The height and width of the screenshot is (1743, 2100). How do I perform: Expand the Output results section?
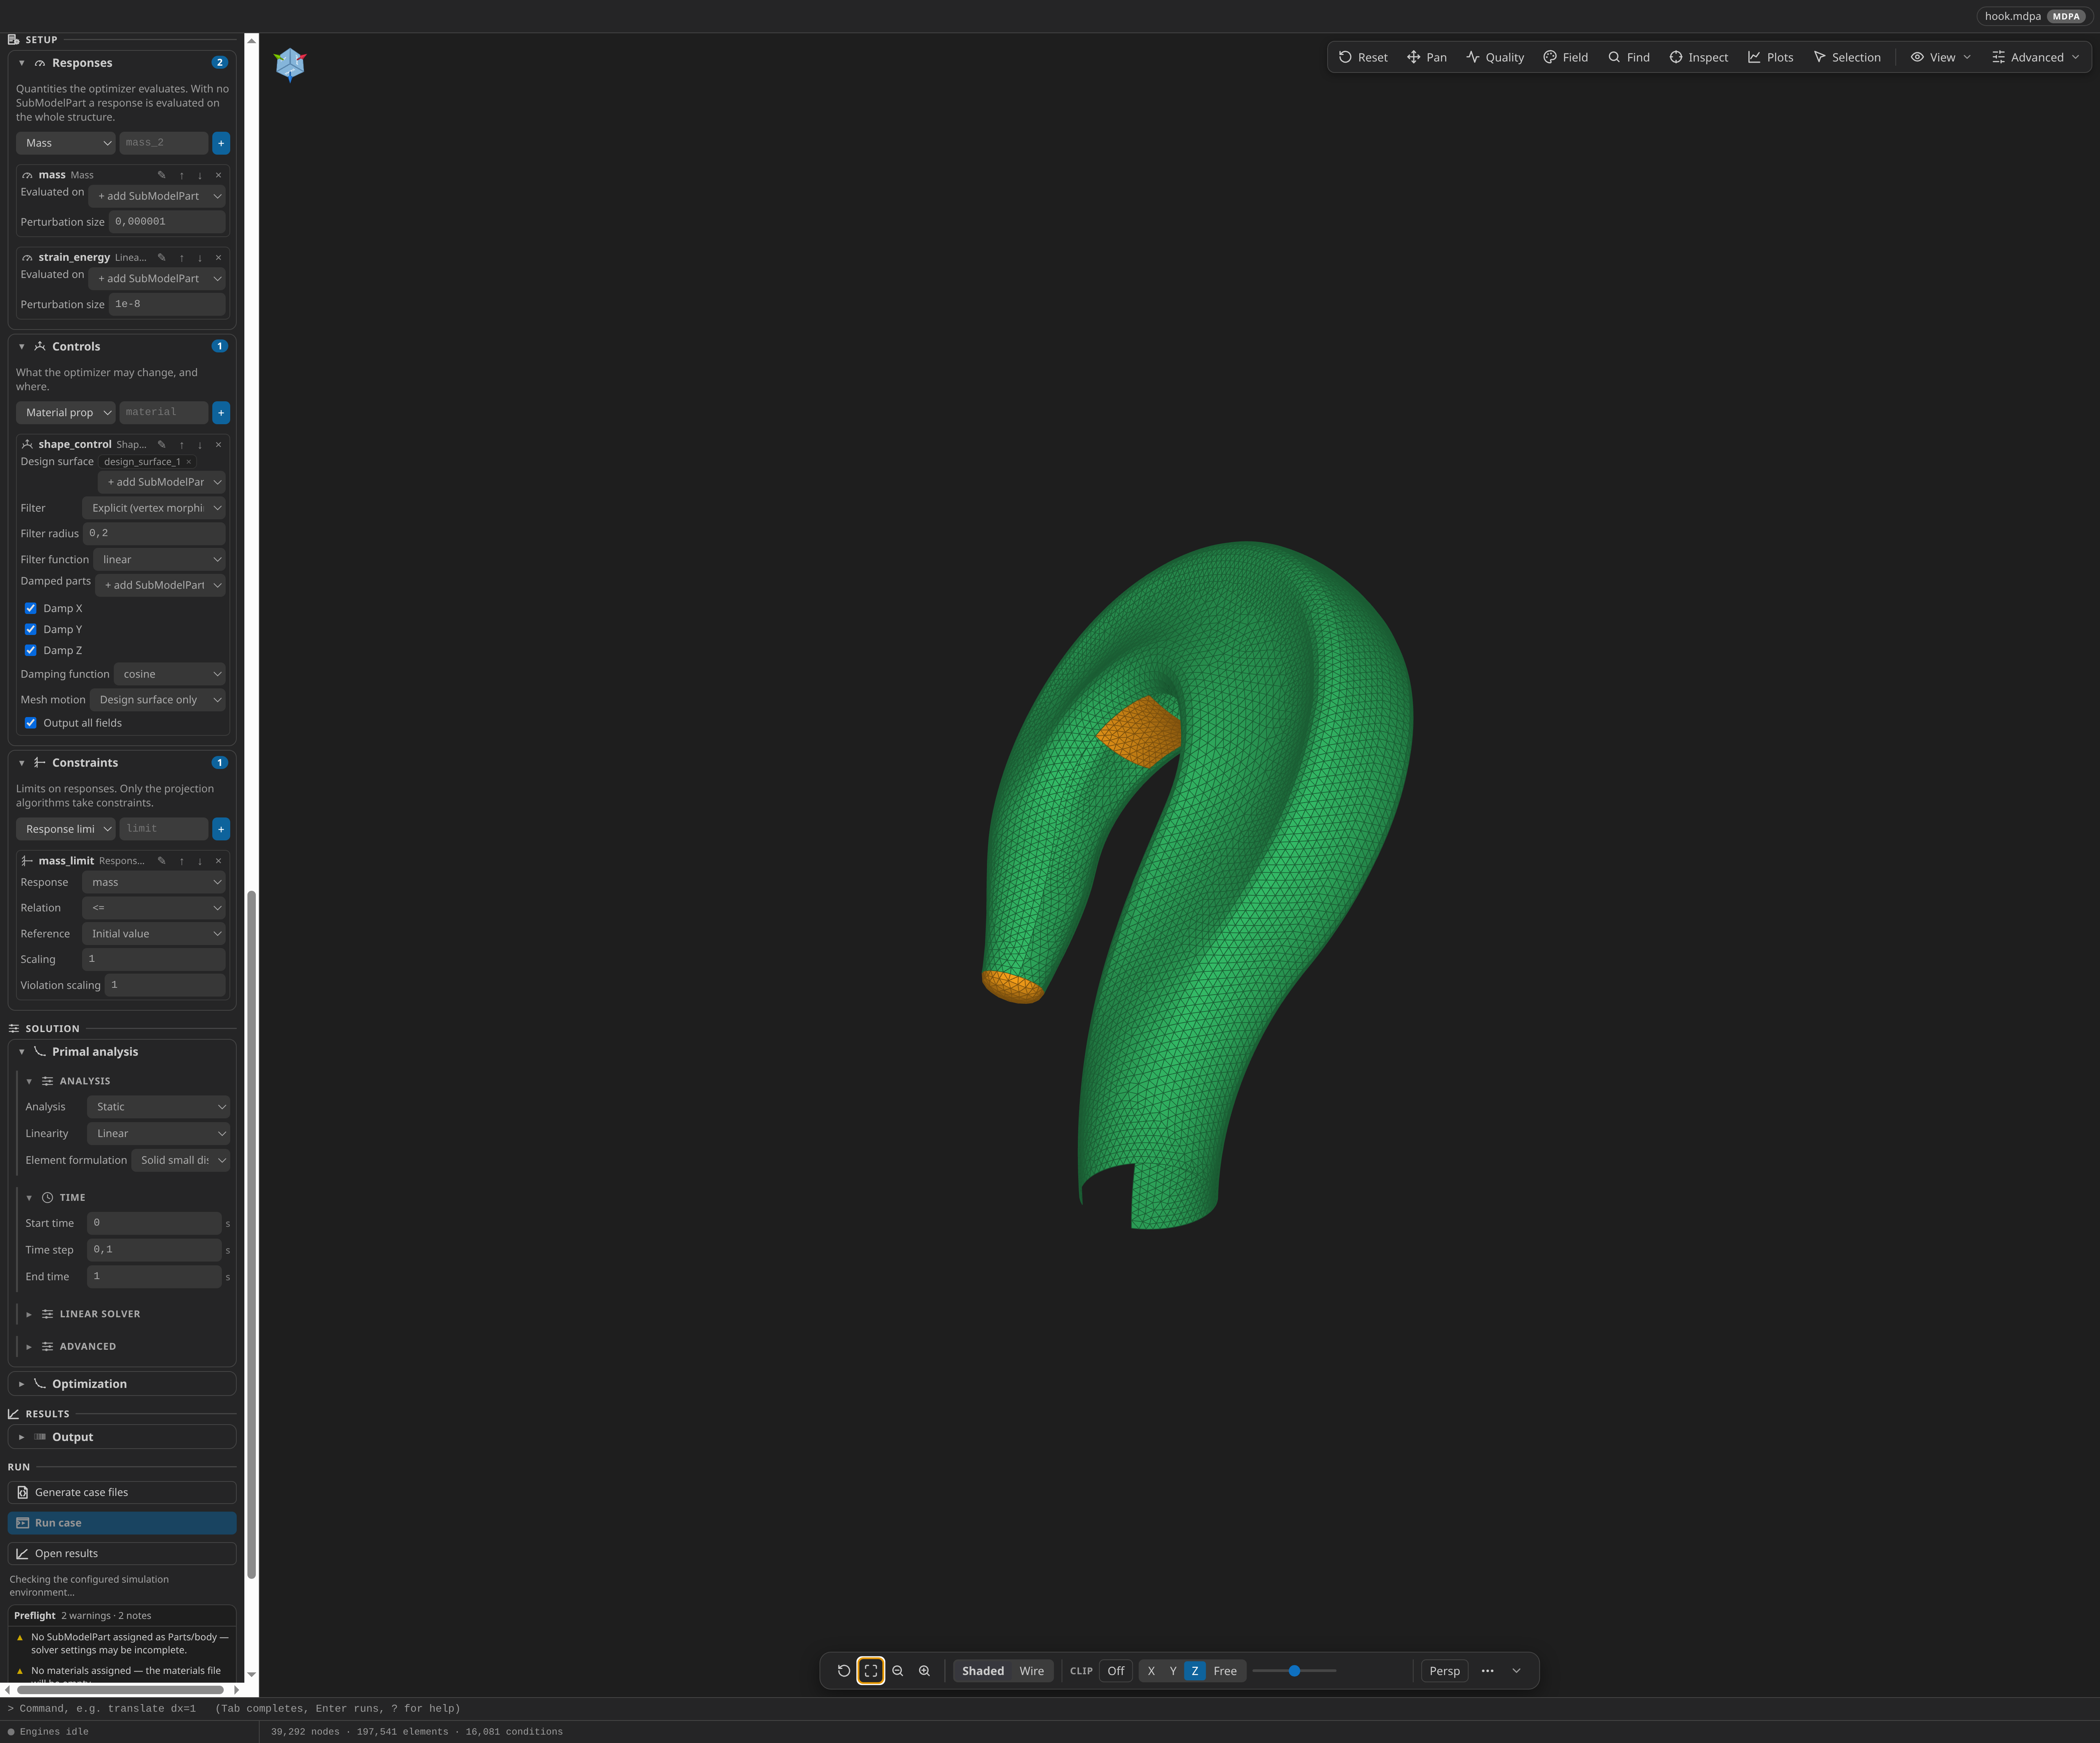122,1437
